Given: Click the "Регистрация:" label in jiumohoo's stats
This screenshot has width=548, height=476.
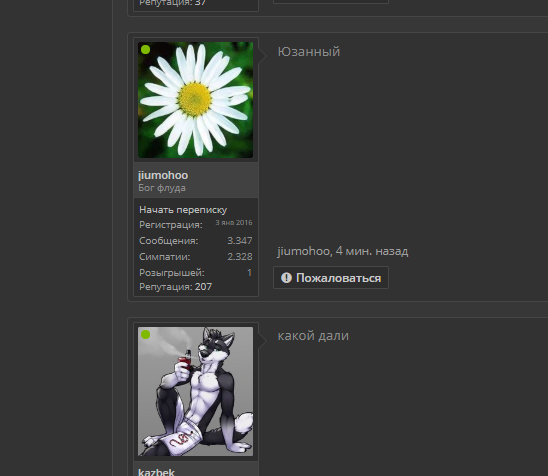Looking at the screenshot, I should point(171,225).
